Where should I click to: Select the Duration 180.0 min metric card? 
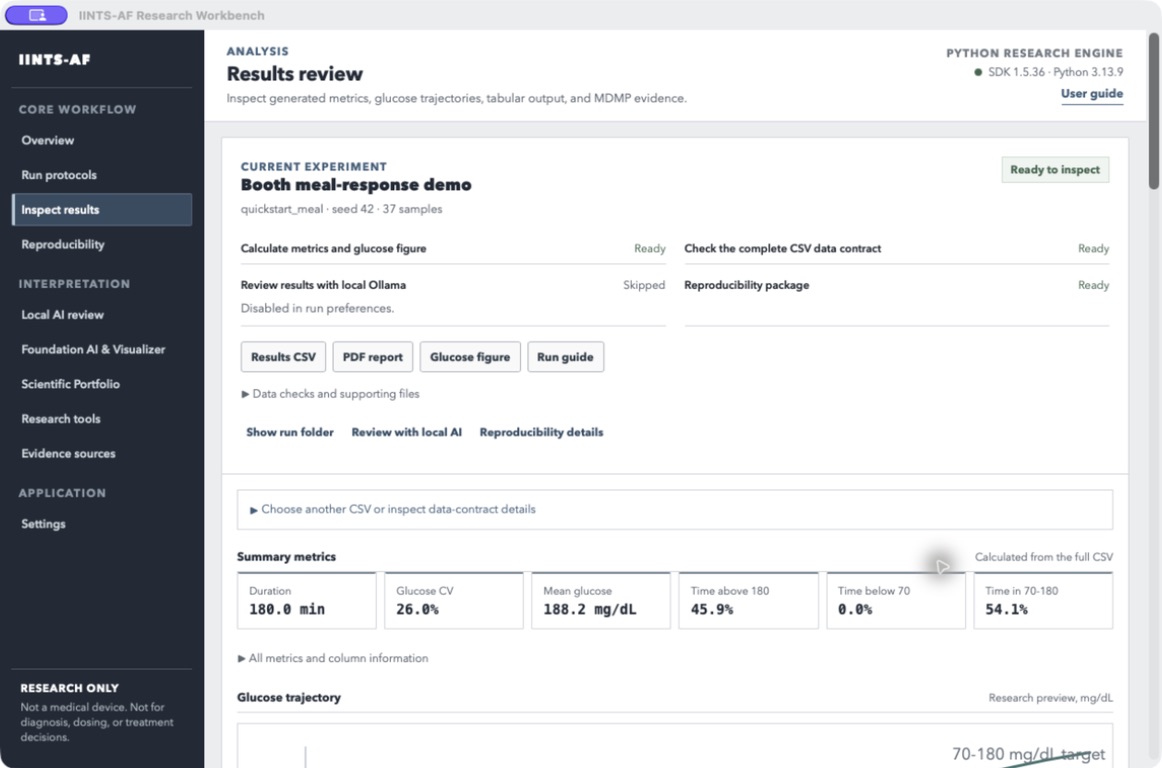pyautogui.click(x=307, y=600)
